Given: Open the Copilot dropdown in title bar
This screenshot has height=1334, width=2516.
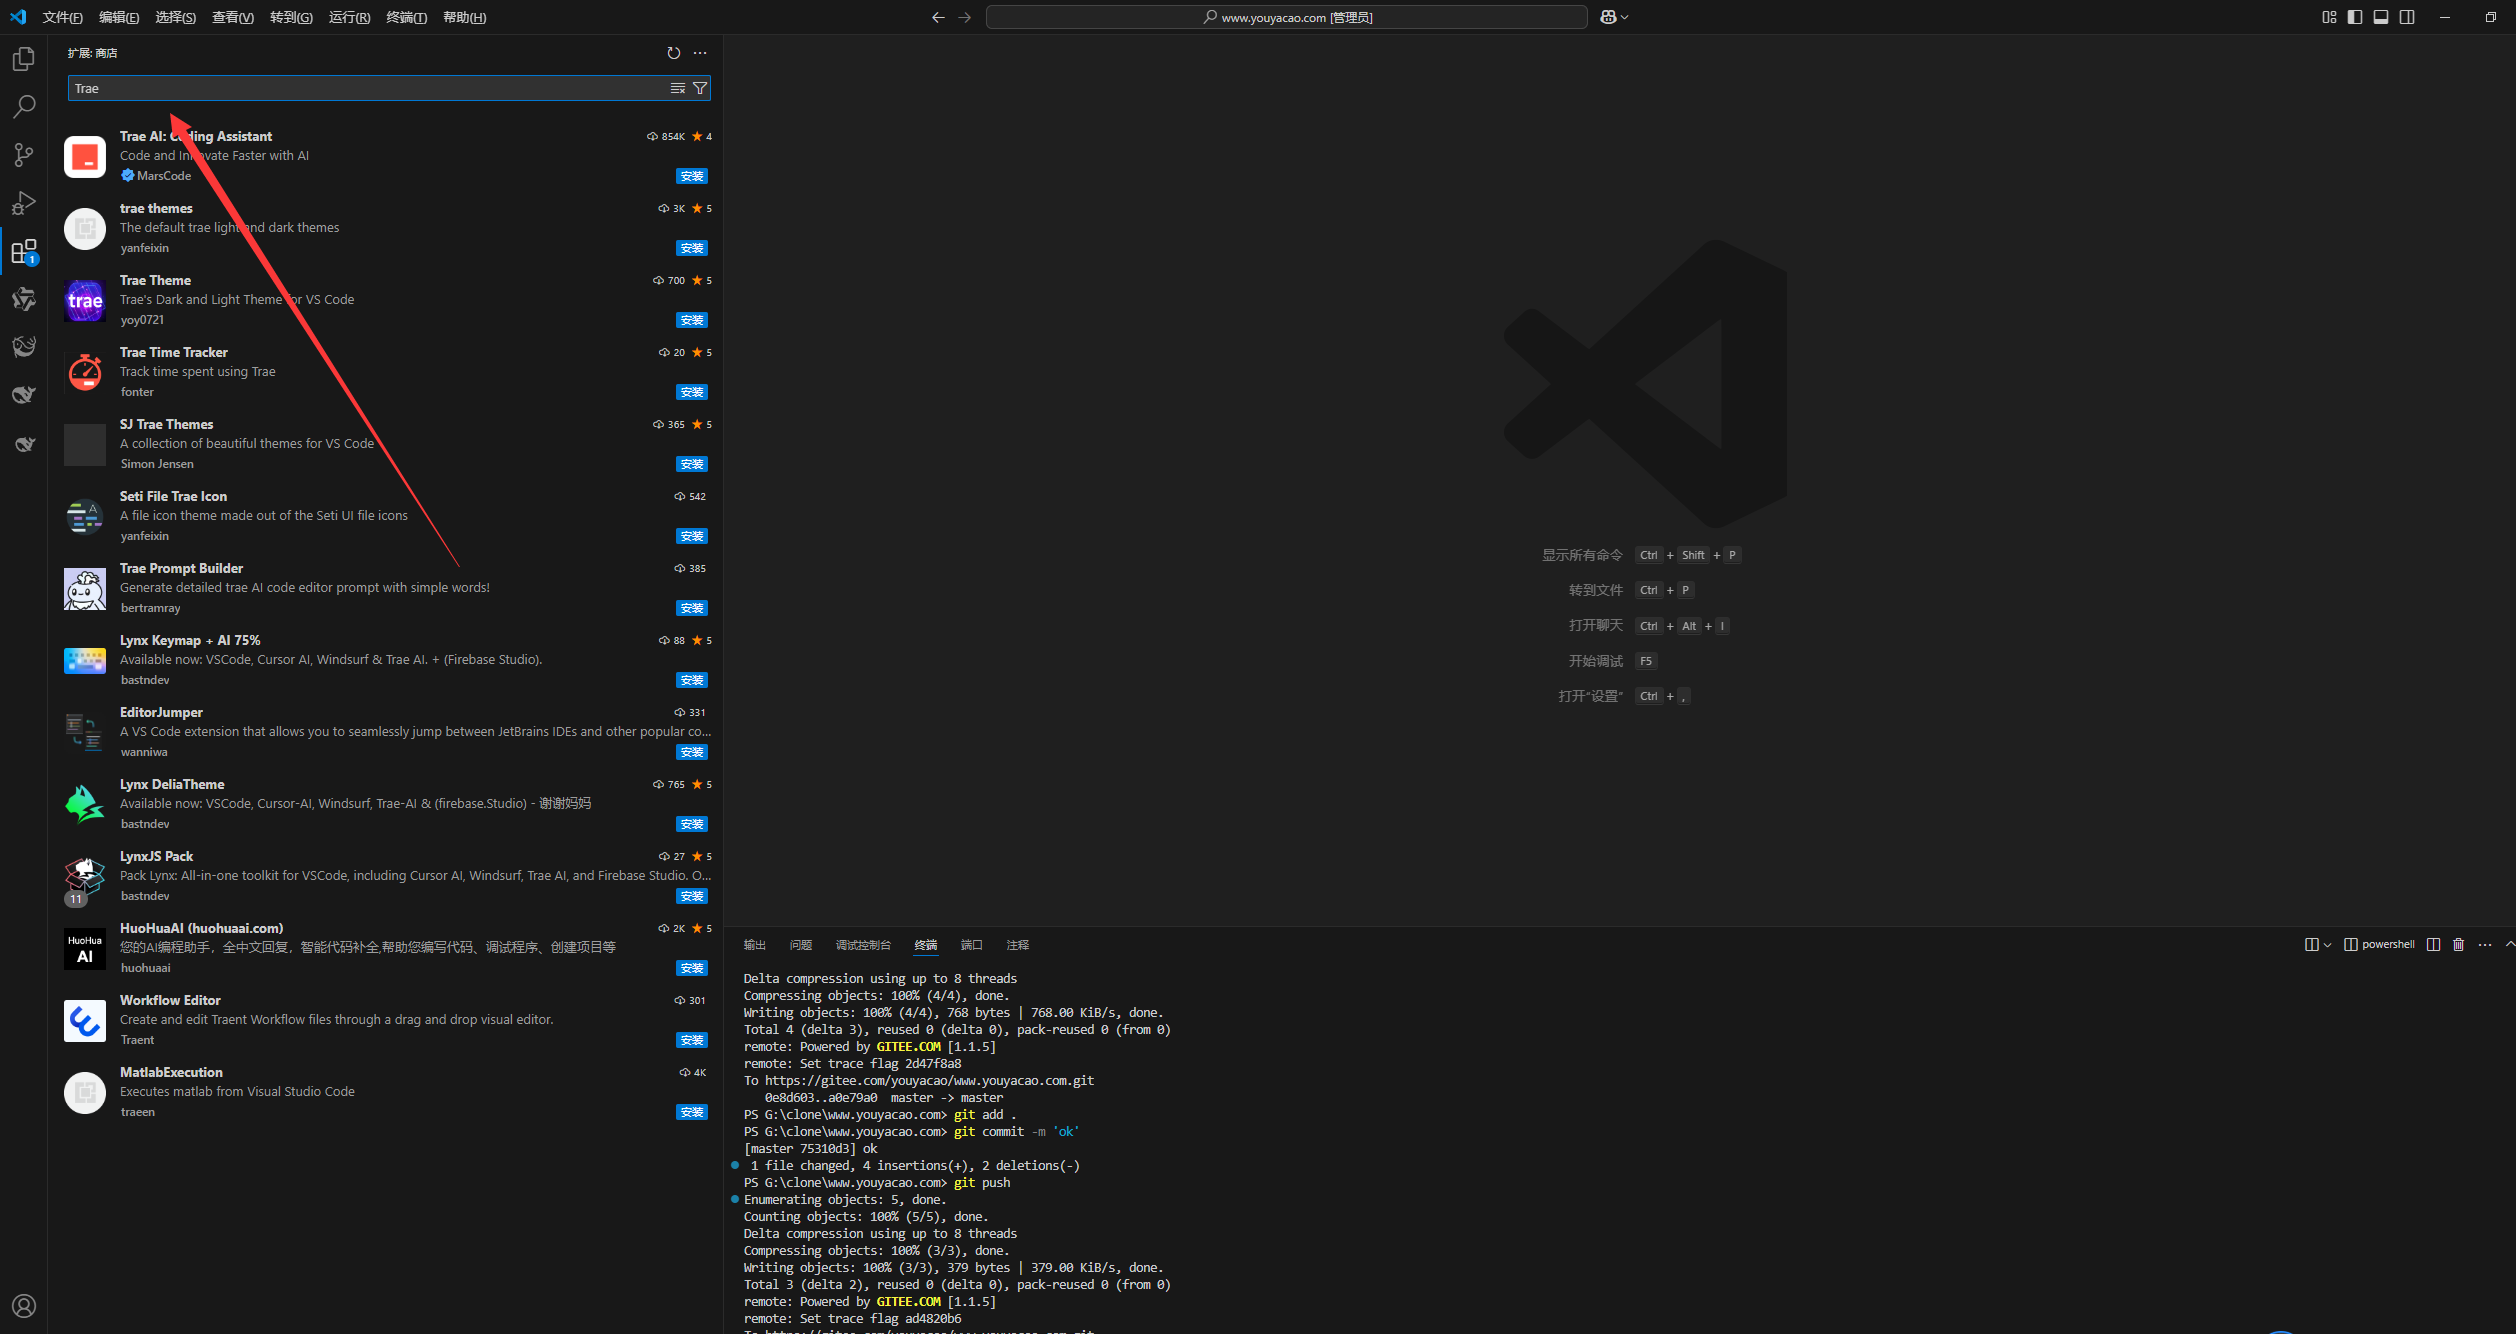Looking at the screenshot, I should 1624,17.
